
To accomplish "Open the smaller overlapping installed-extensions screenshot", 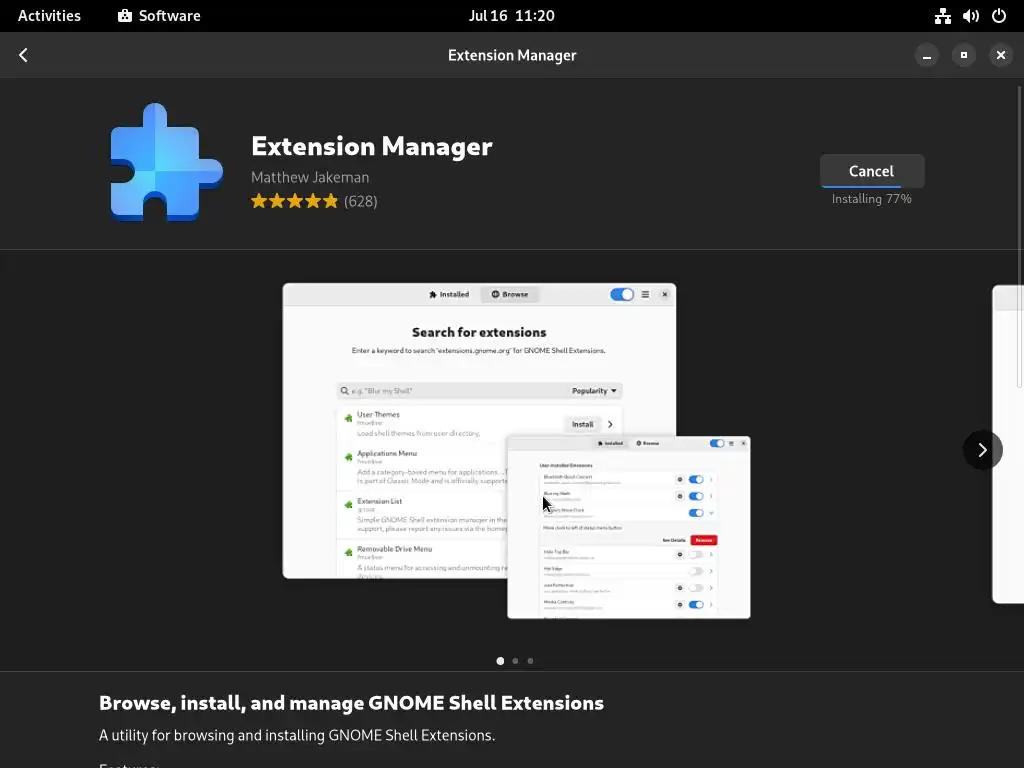I will [628, 527].
